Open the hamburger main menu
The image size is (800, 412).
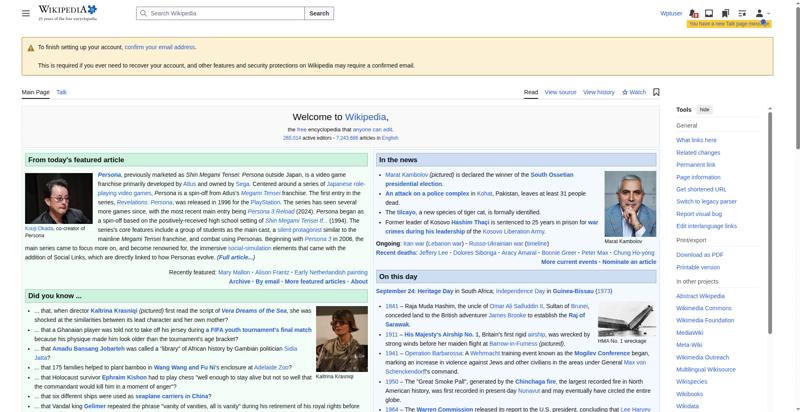tap(26, 13)
